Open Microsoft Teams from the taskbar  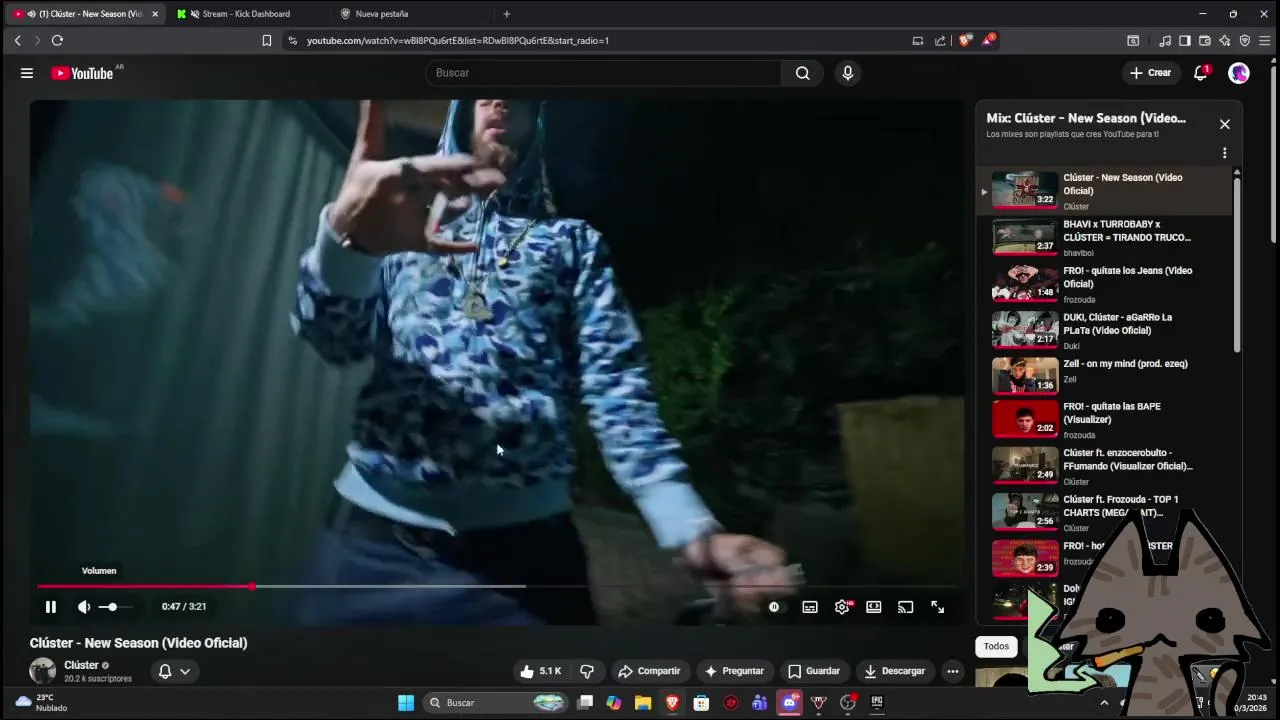click(760, 703)
